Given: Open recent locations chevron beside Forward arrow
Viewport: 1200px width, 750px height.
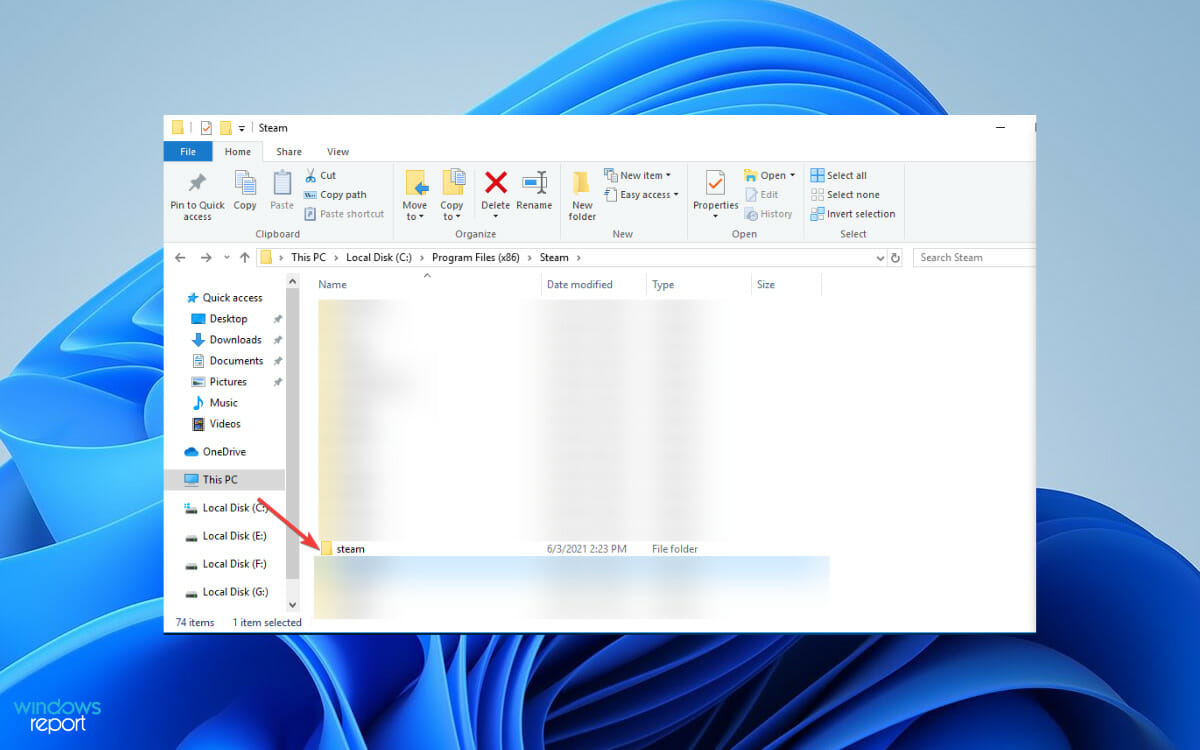Looking at the screenshot, I should coord(226,257).
